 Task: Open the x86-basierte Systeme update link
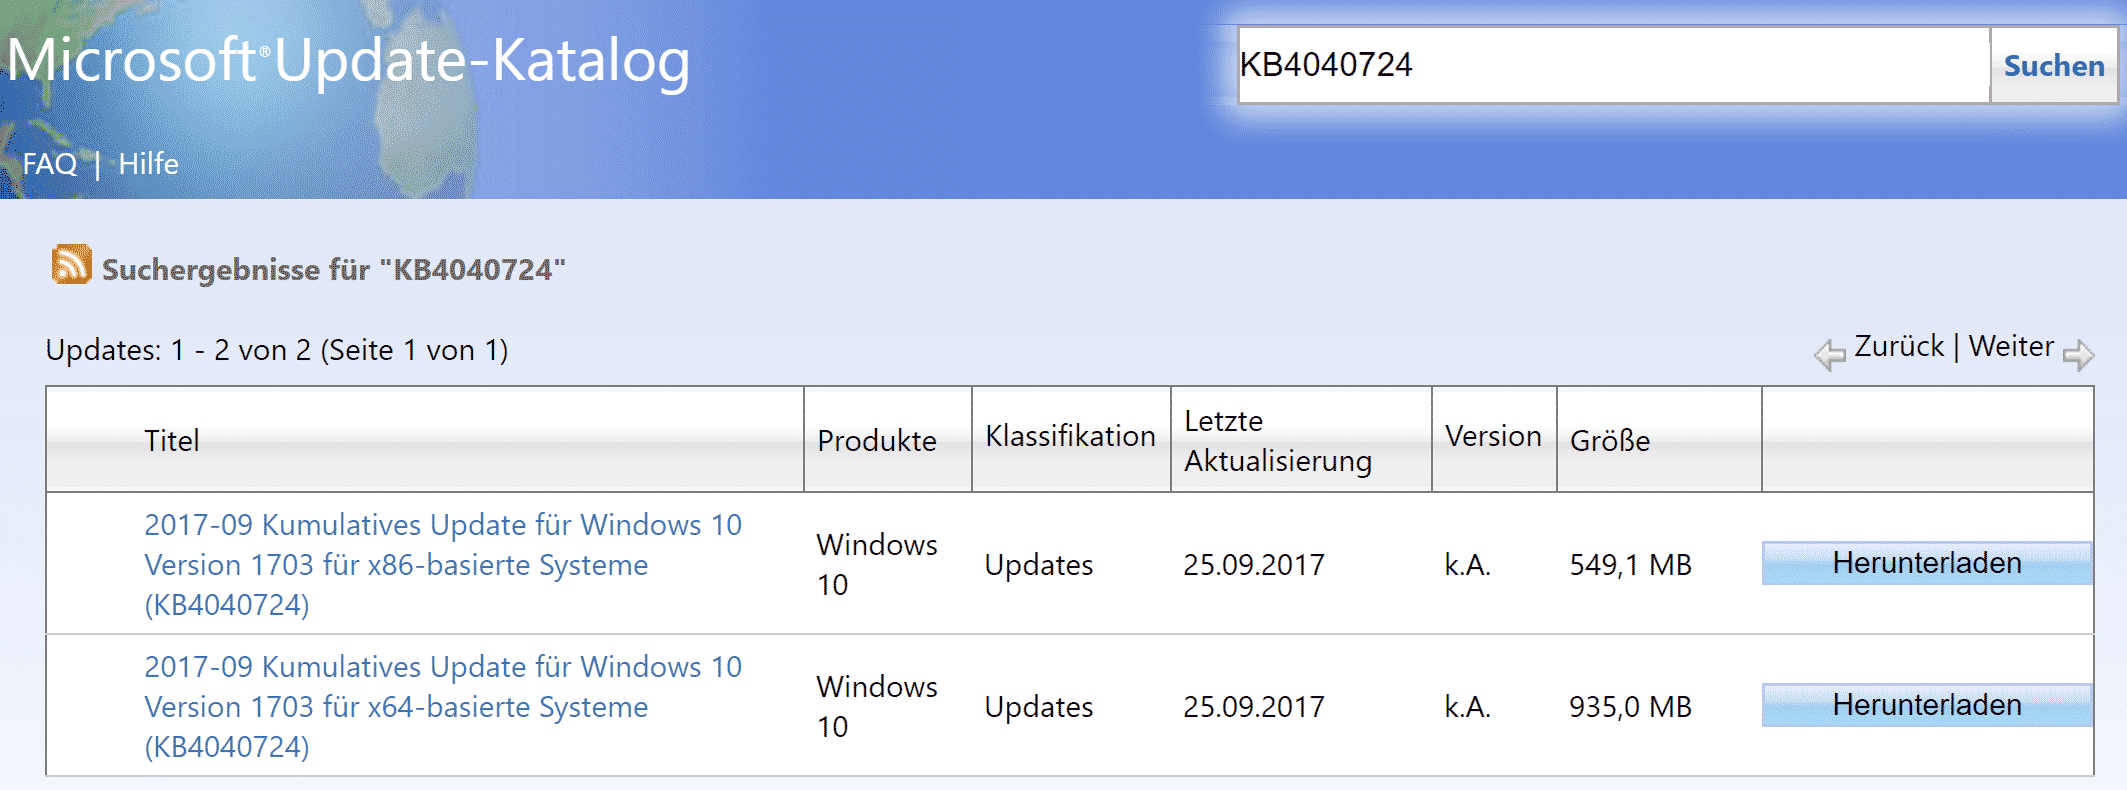pyautogui.click(x=443, y=564)
